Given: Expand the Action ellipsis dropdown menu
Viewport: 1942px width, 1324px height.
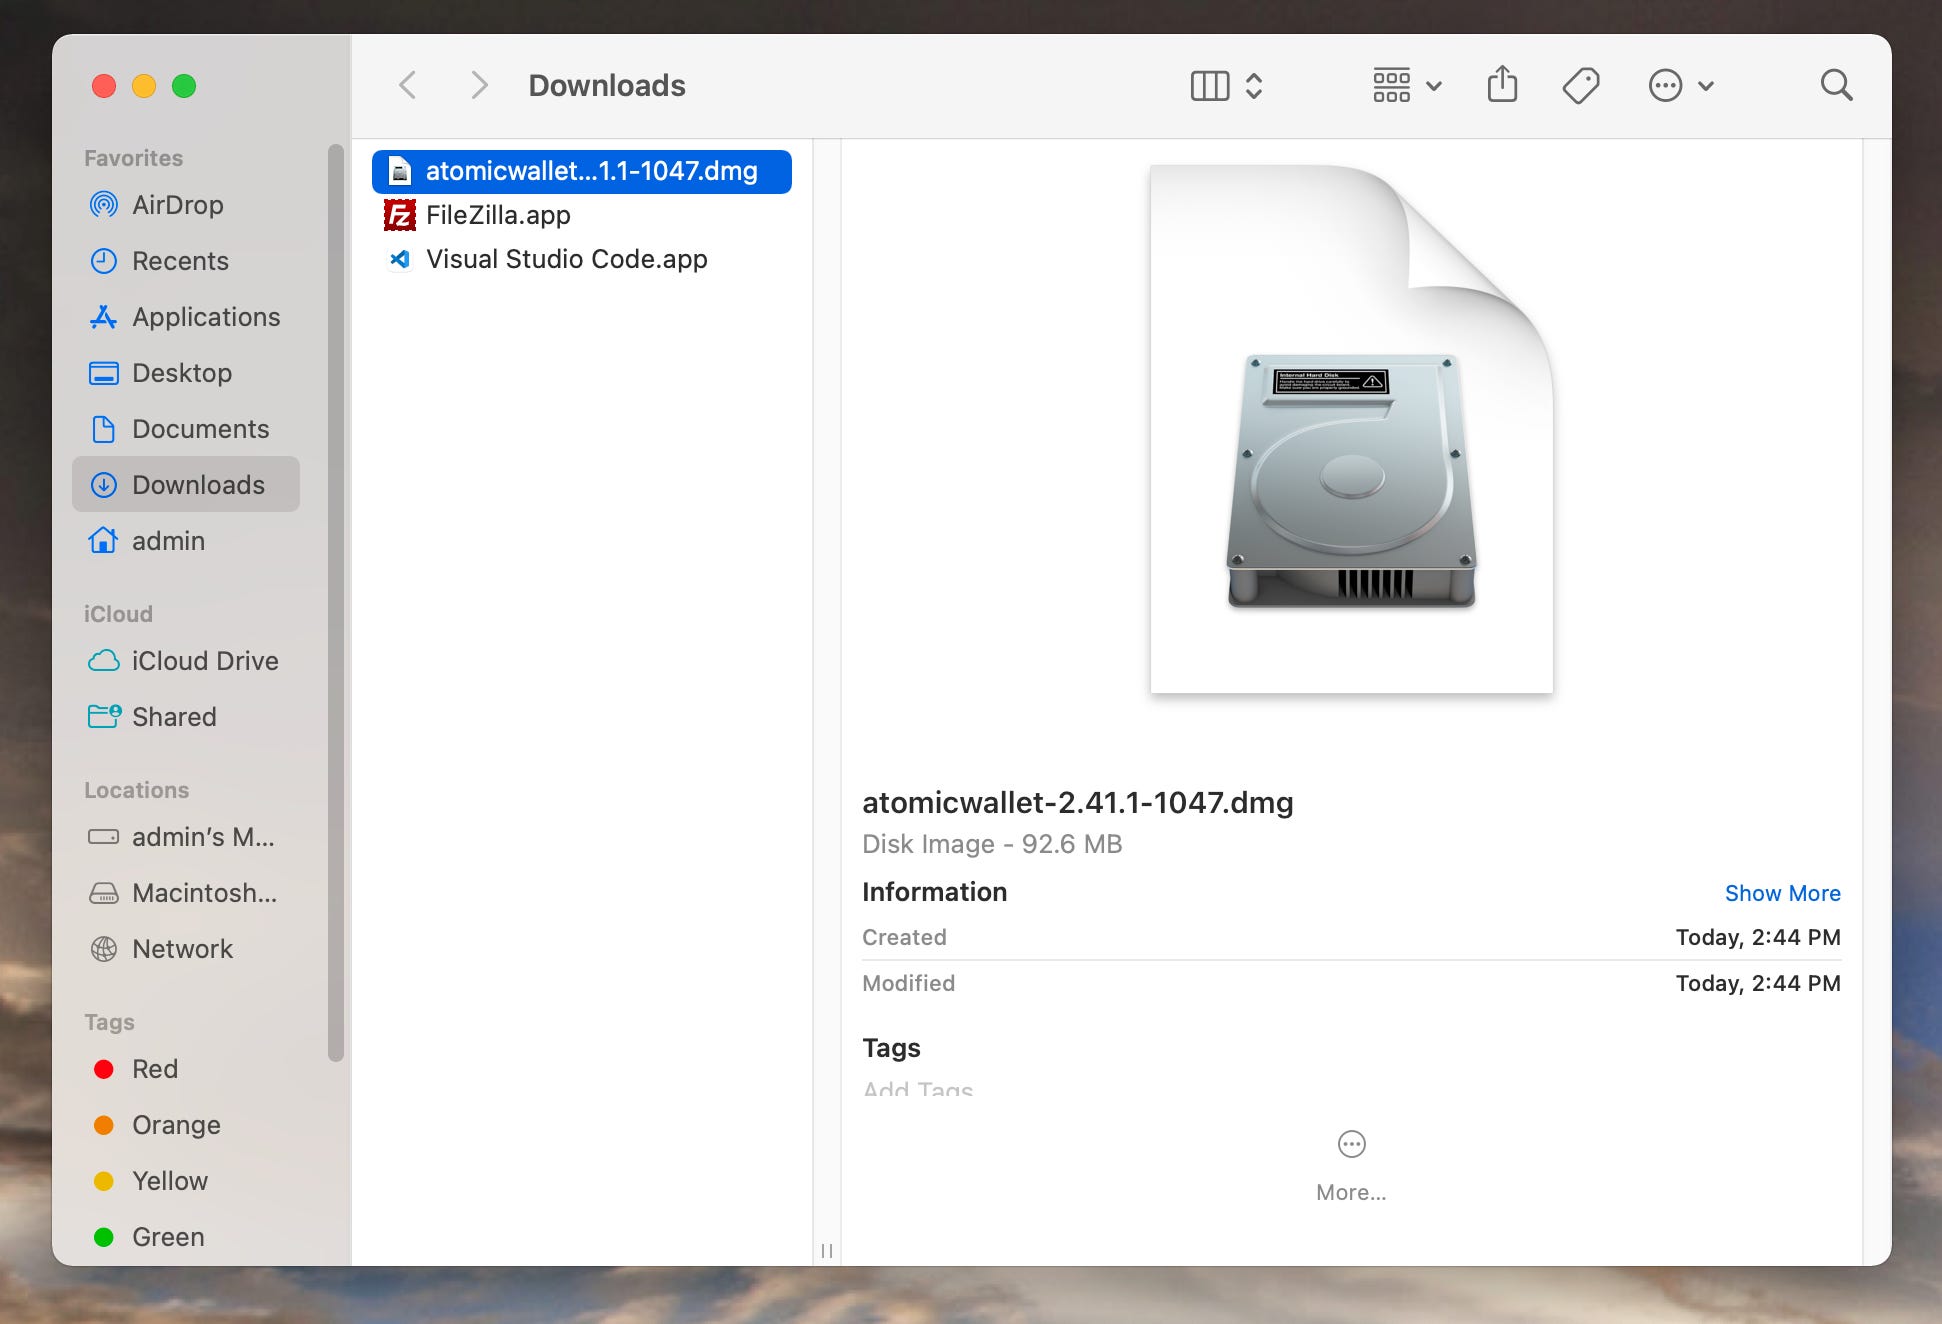Looking at the screenshot, I should (1681, 86).
